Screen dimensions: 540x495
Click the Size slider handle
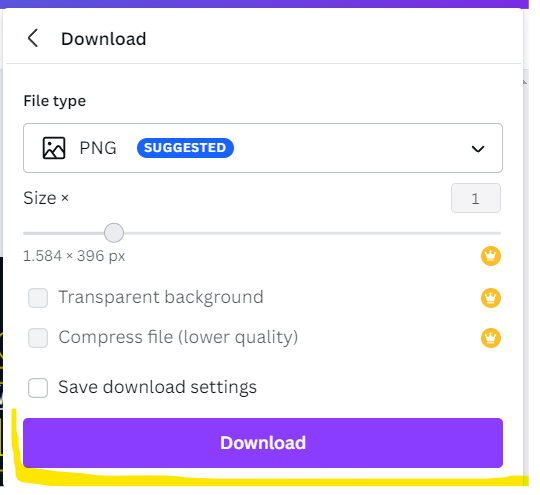[x=114, y=233]
